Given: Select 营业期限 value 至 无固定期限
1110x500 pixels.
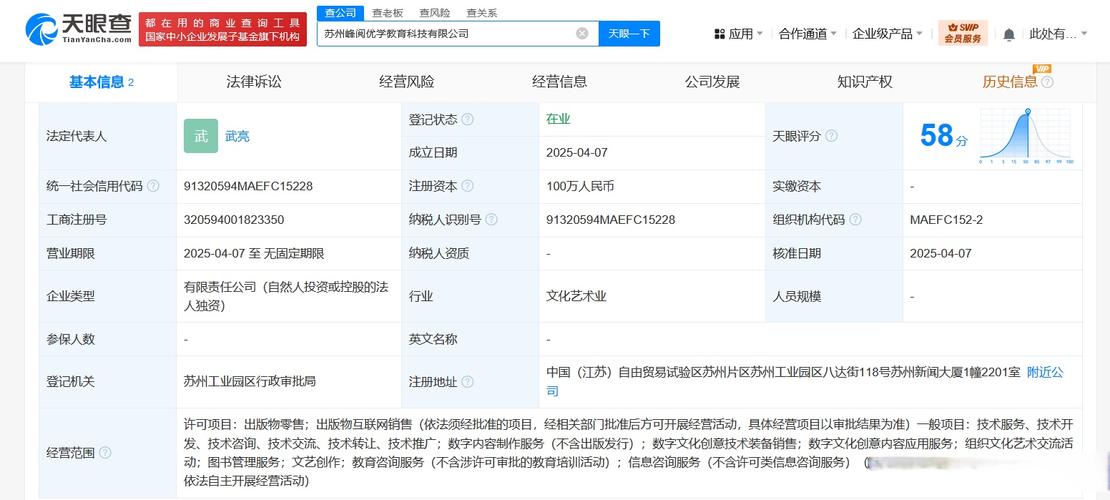Looking at the screenshot, I should [253, 254].
